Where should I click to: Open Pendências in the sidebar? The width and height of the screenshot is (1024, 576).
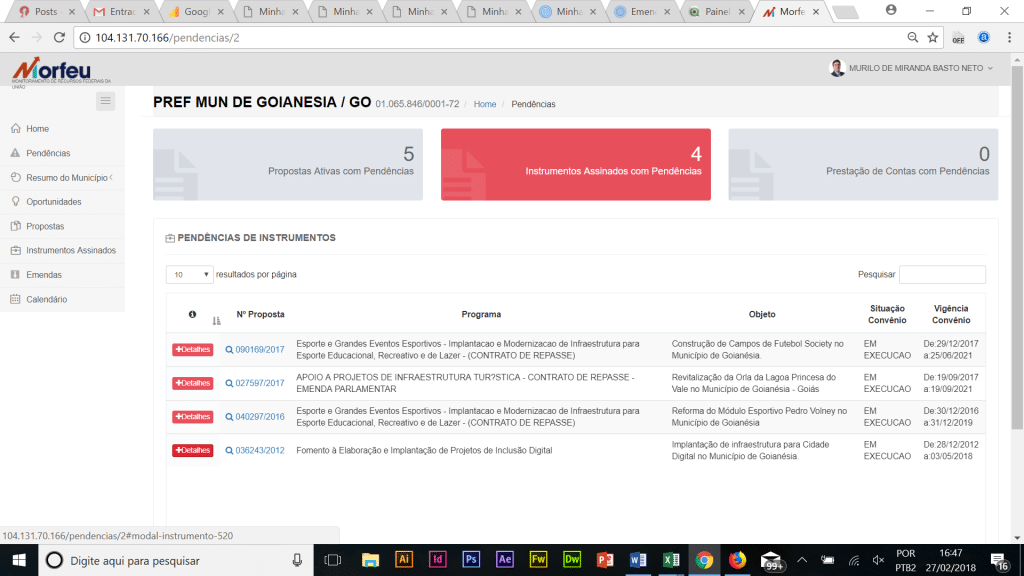(48, 153)
